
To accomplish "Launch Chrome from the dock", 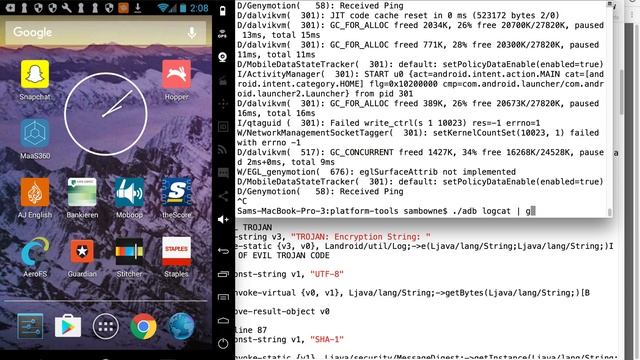I will coord(143,327).
